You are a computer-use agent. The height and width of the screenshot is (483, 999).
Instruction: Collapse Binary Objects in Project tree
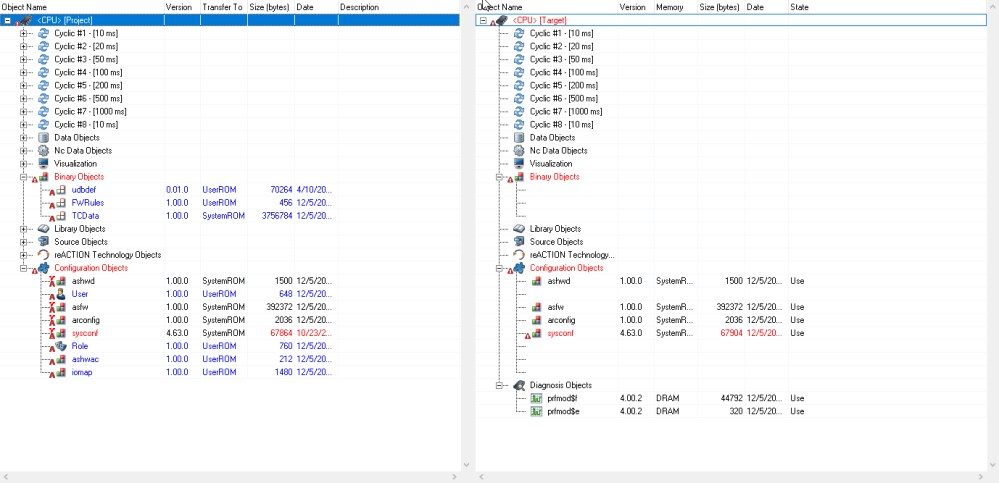24,177
